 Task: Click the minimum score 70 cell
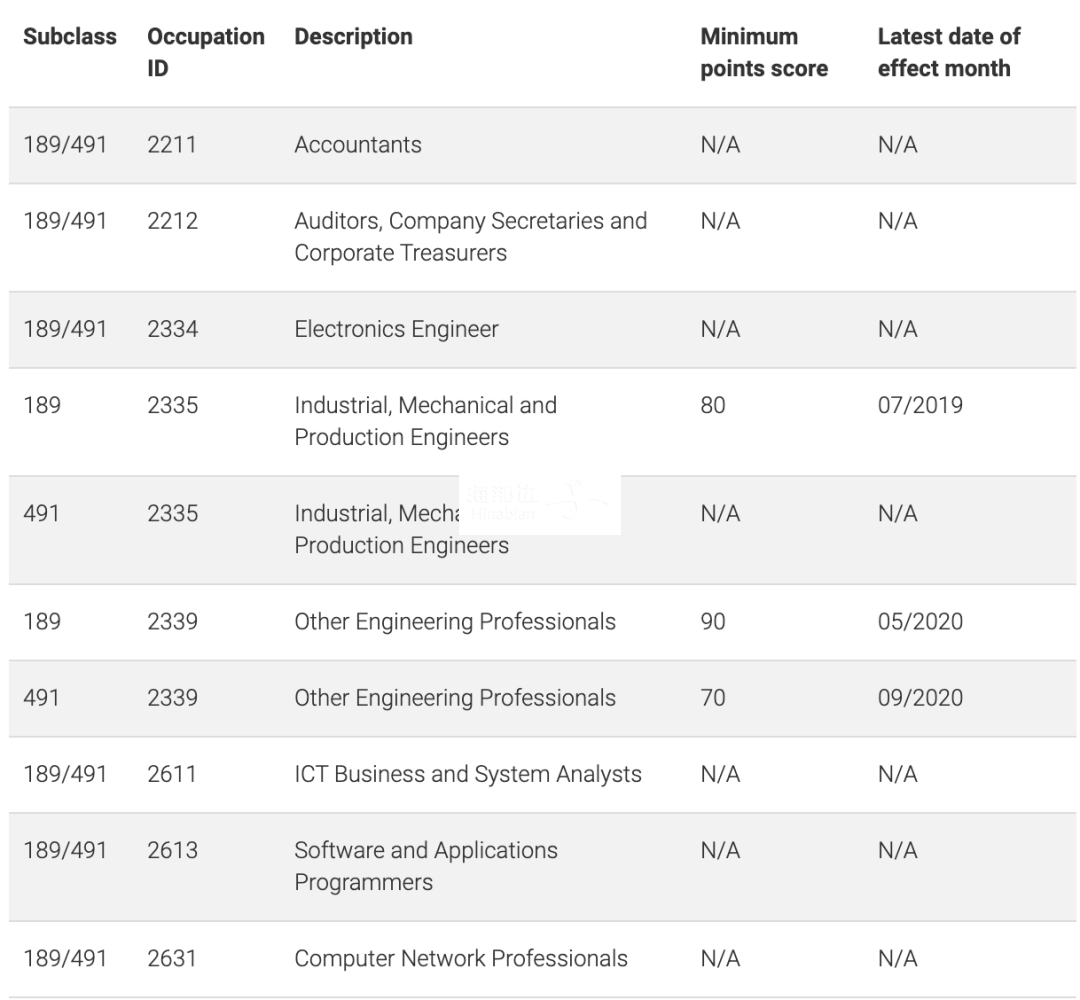point(713,698)
